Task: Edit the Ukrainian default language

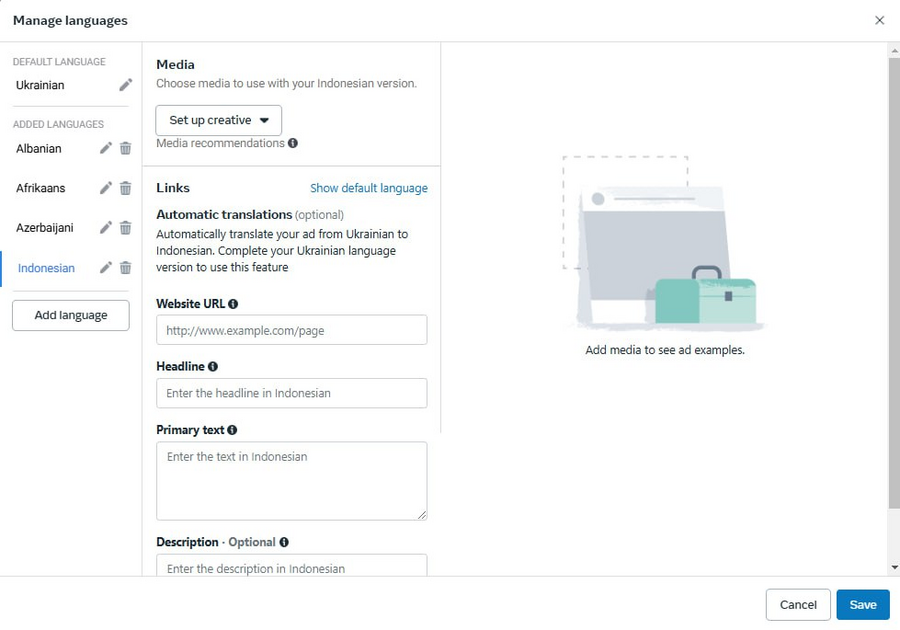Action: 126,85
